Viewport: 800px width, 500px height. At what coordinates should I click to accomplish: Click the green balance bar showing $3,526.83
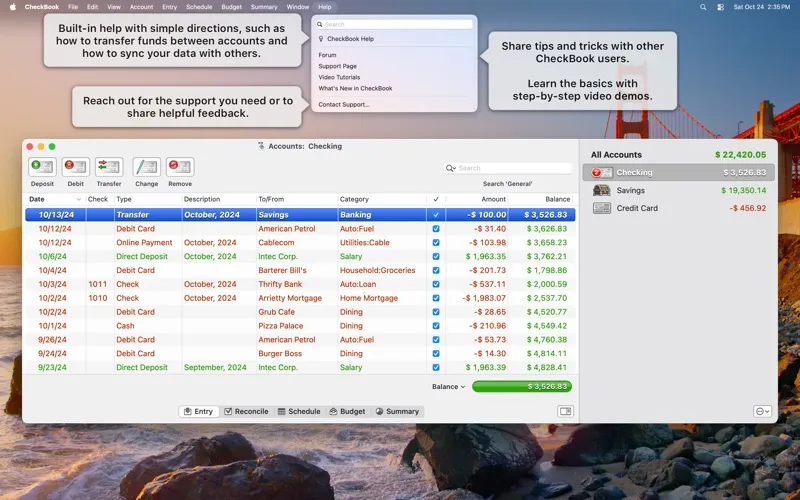[x=522, y=387]
